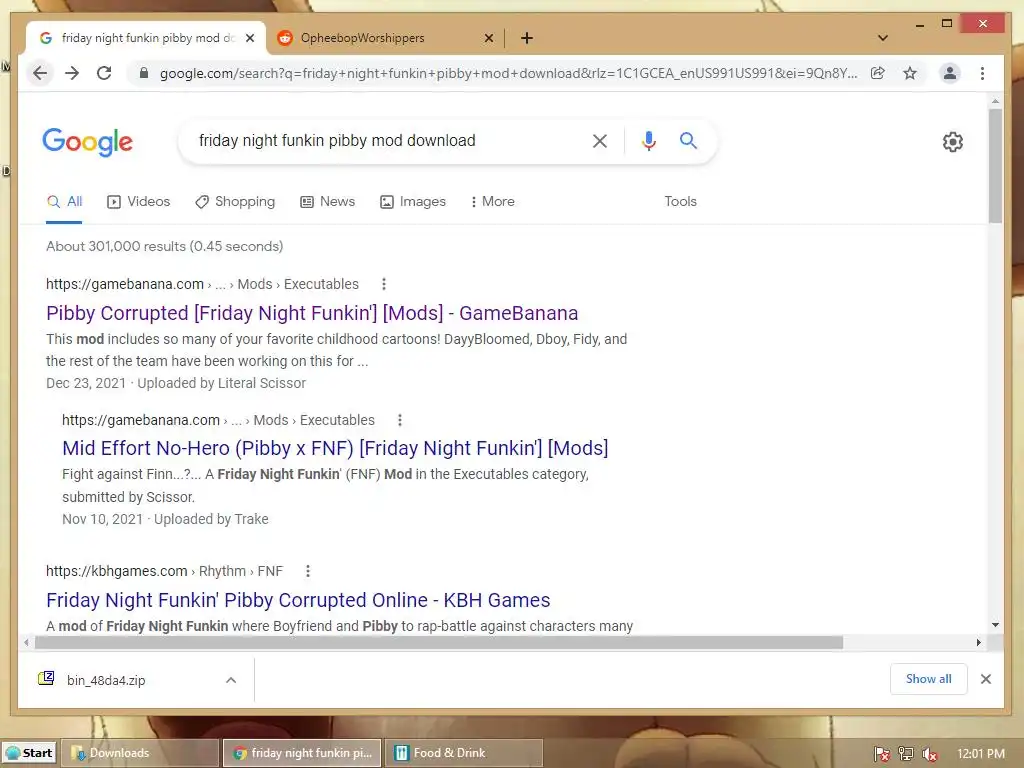The width and height of the screenshot is (1024, 768).
Task: Open options menu for first gamebanana.com result
Action: pyautogui.click(x=384, y=284)
